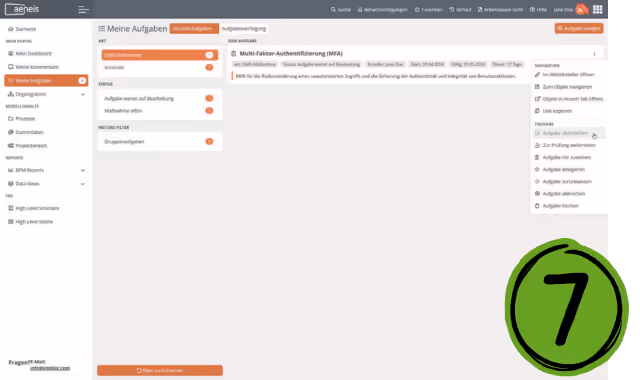Open Verlauf history in top bar
640x380 pixels.
460,9
